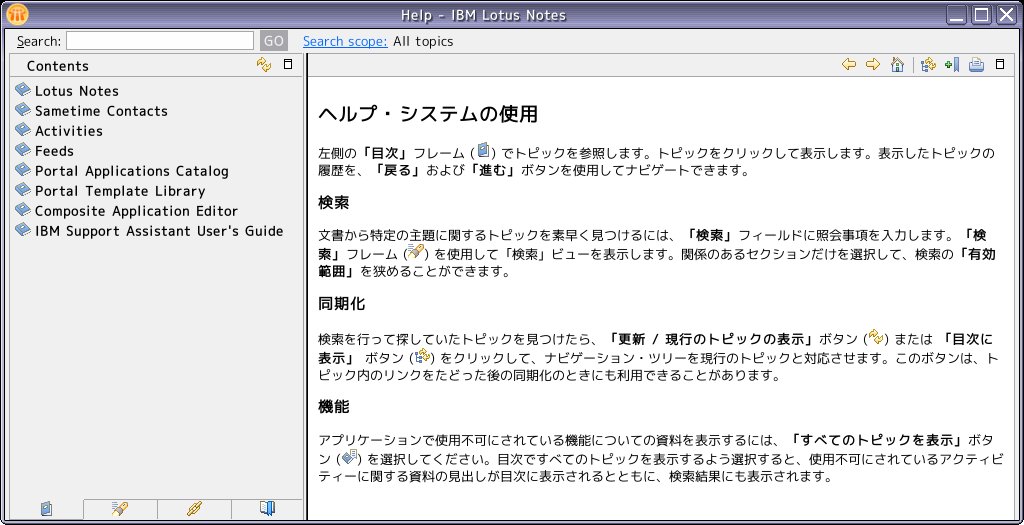Click the IBM Support Assistant book icon
The width and height of the screenshot is (1024, 525).
pyautogui.click(x=23, y=230)
